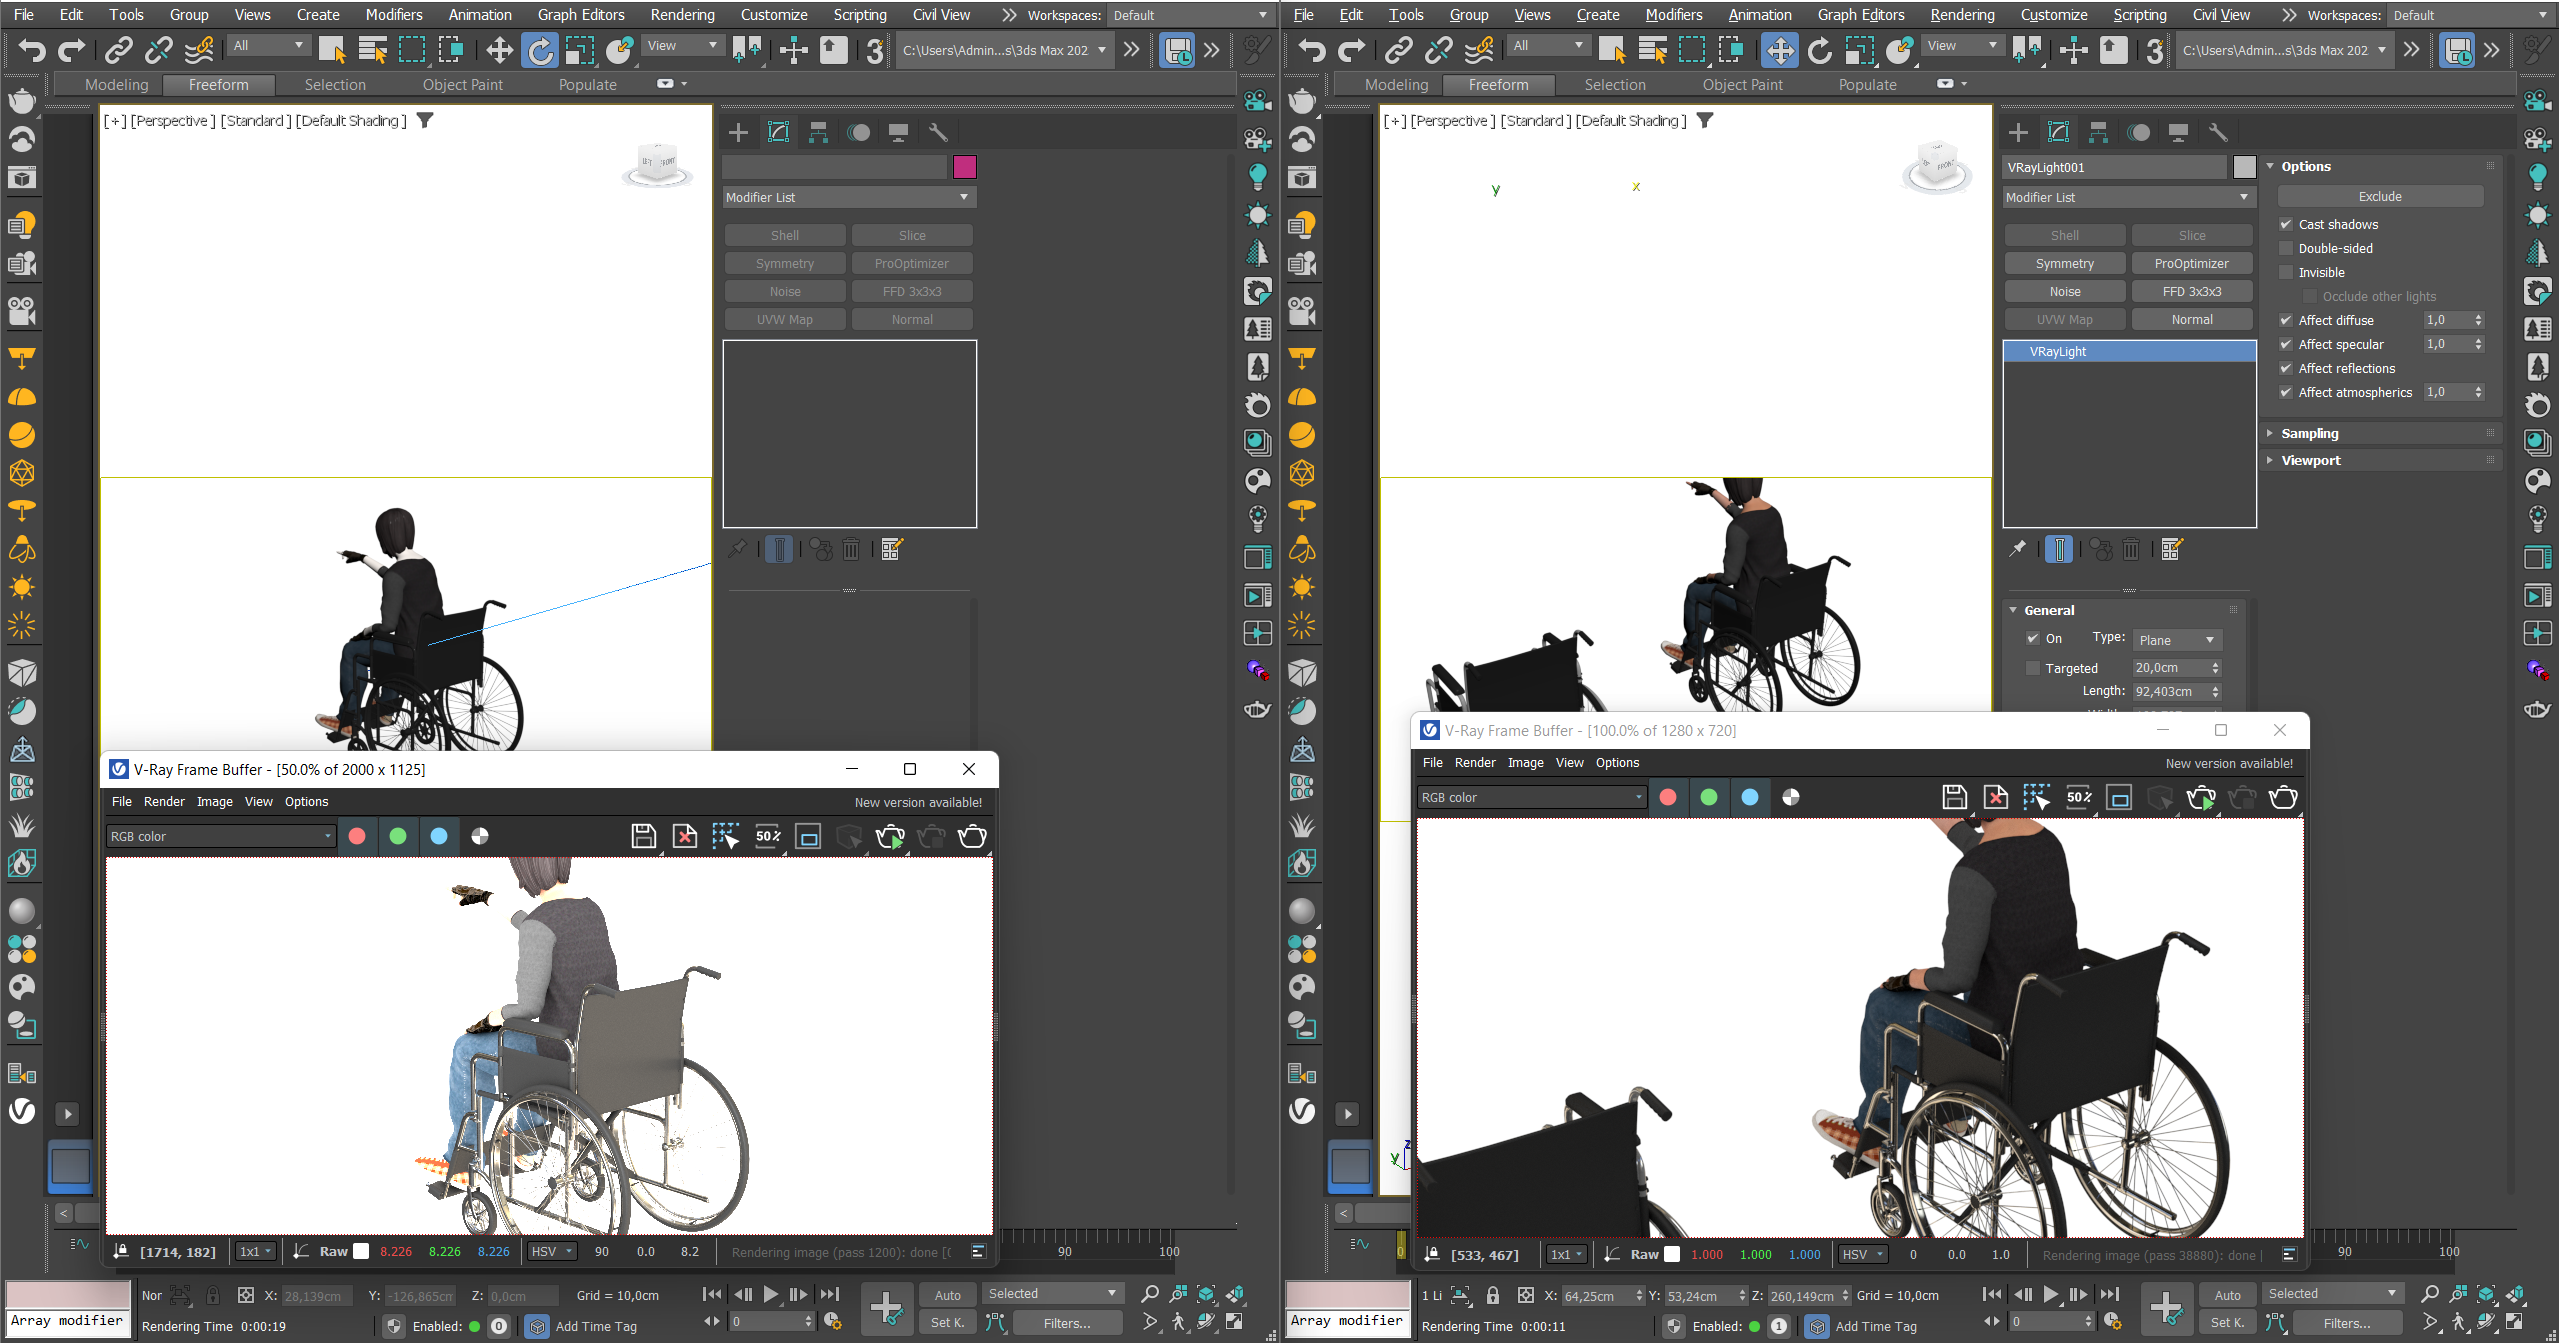Save image in left V-Ray Frame Buffer
The image size is (2559, 1343).
pos(643,837)
